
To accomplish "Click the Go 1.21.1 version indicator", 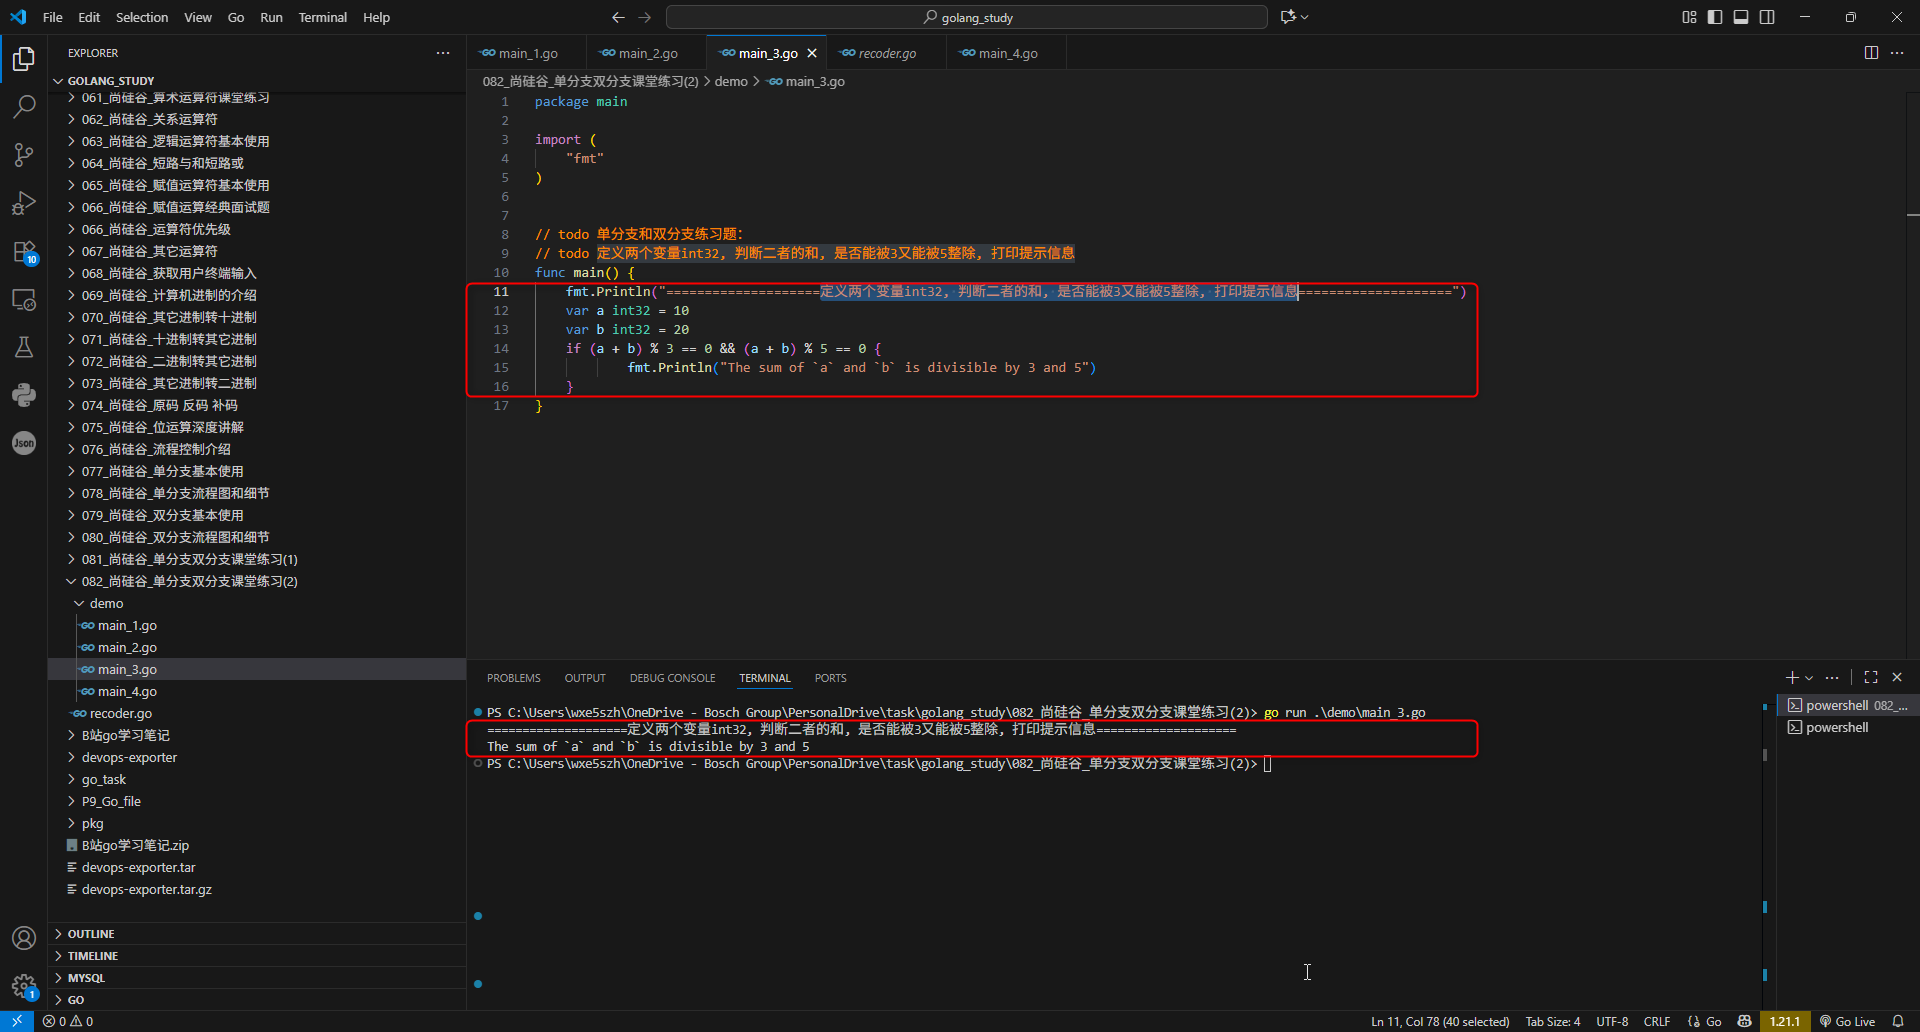I will [x=1784, y=1021].
